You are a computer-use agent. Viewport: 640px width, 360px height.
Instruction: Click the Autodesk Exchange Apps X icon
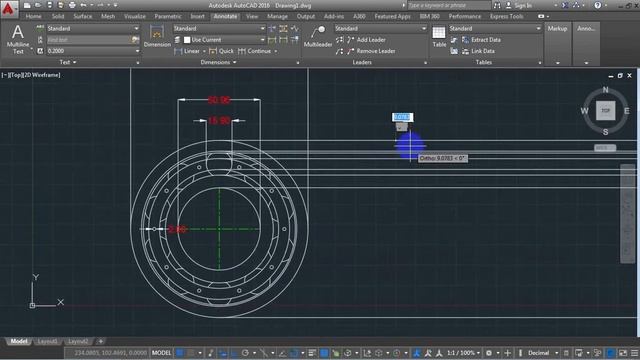pos(565,5)
